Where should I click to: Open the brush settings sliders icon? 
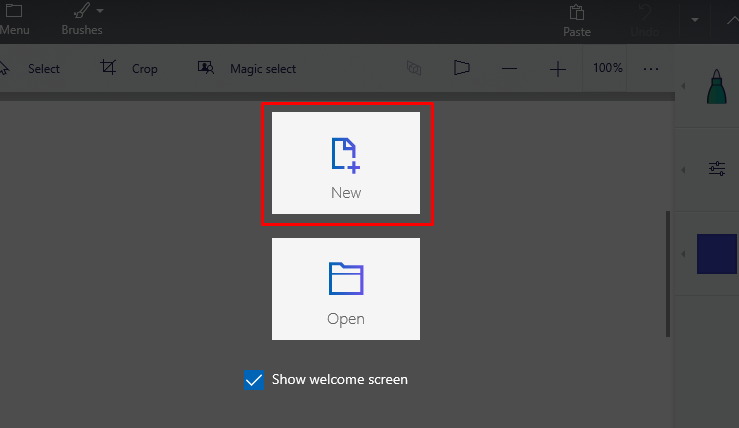[717, 168]
